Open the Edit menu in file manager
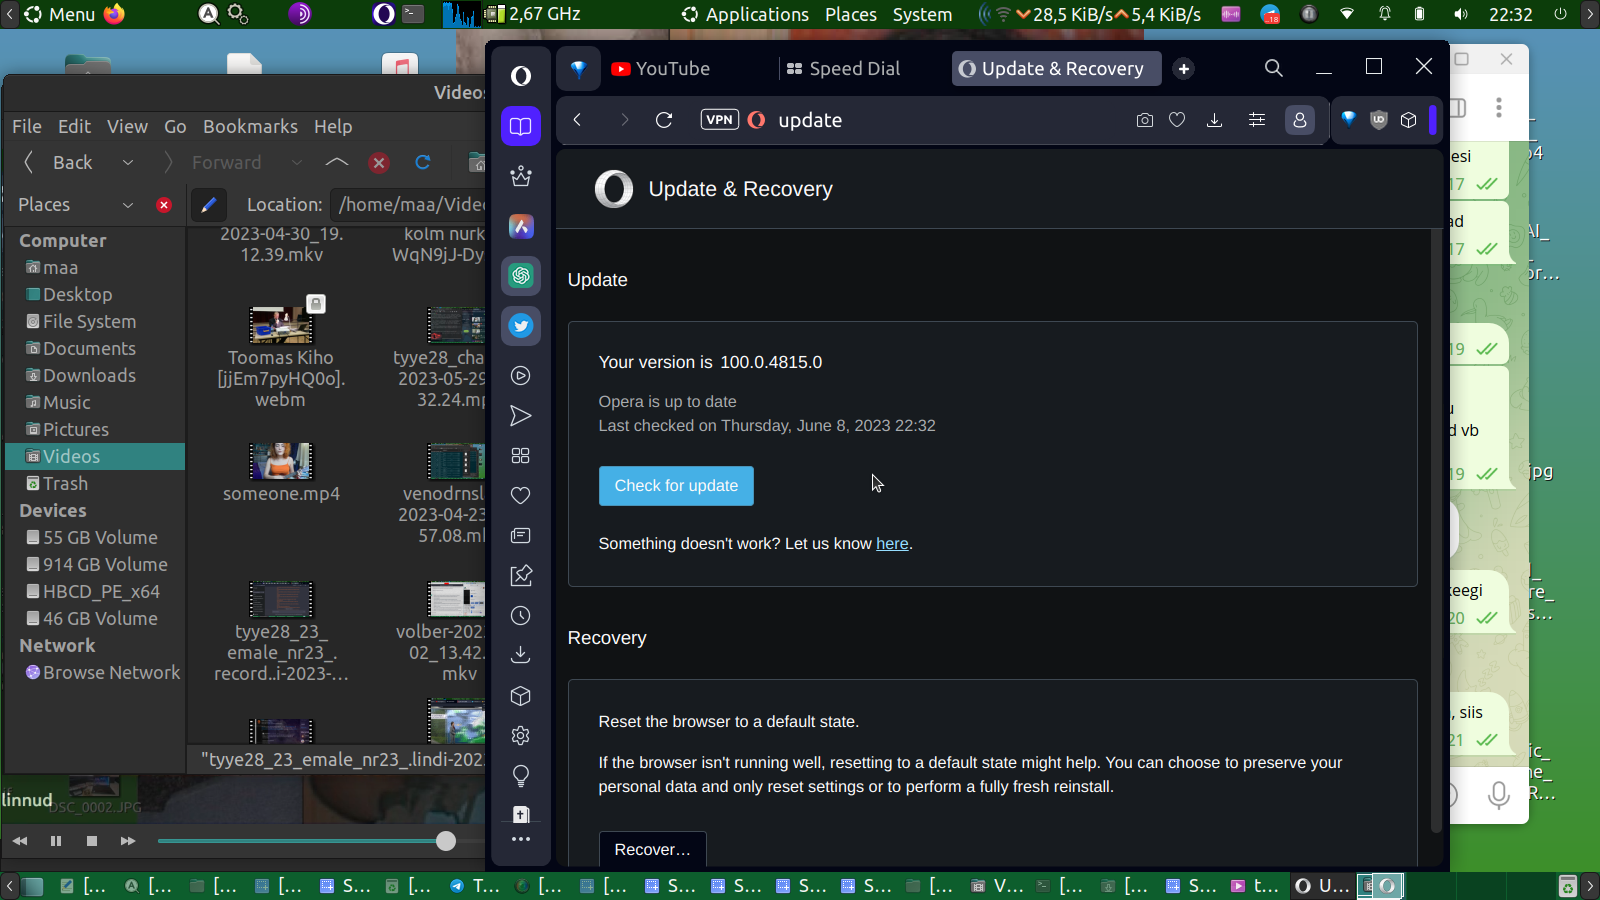1600x900 pixels. coord(74,127)
